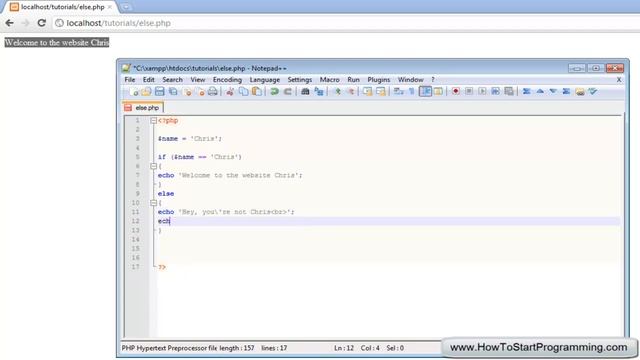Go back in the browser
Viewport: 640px width, 360px height.
pos(9,23)
